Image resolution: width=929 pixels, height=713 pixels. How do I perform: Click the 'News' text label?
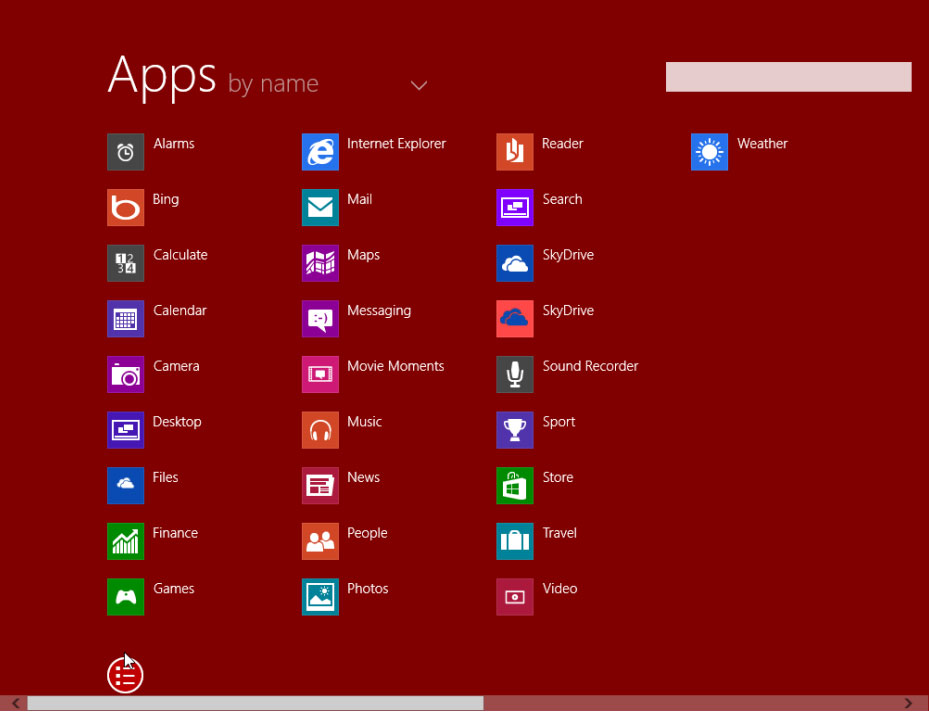[363, 478]
